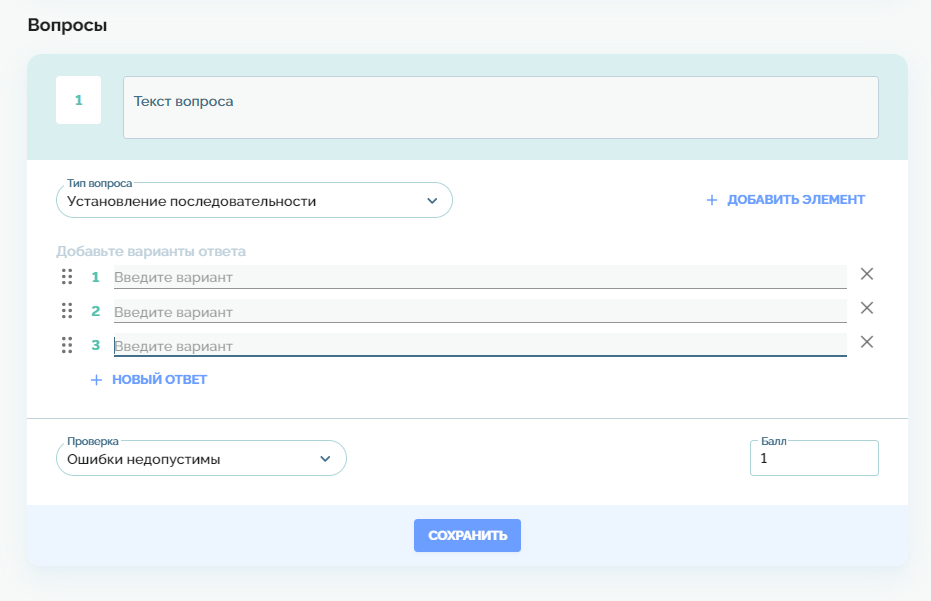Click the chevron in Установление последовательности selector

[432, 201]
